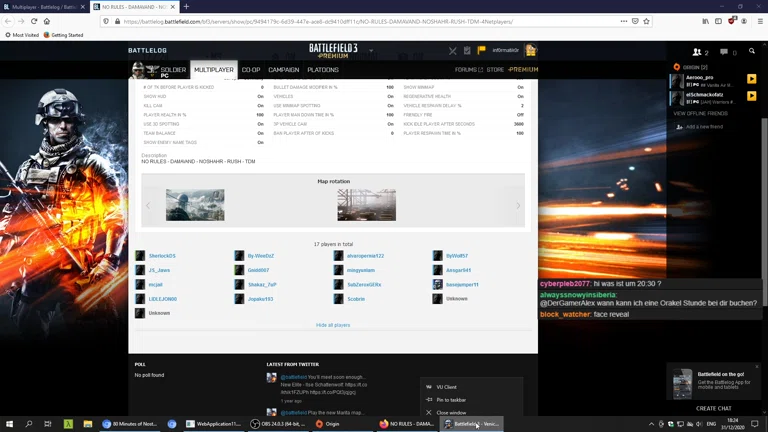Viewport: 768px width, 432px height.
Task: Open the Battlefield 3 game selector dropdown
Action: click(371, 50)
